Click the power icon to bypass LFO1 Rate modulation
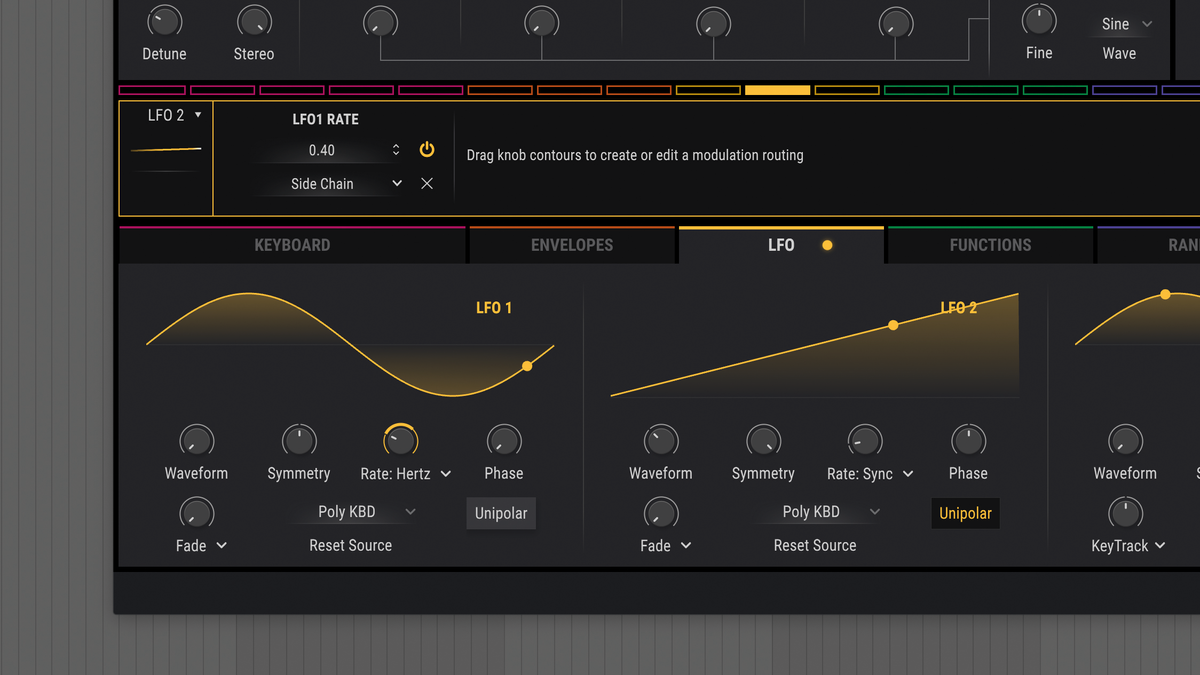The width and height of the screenshot is (1200, 675). point(427,149)
